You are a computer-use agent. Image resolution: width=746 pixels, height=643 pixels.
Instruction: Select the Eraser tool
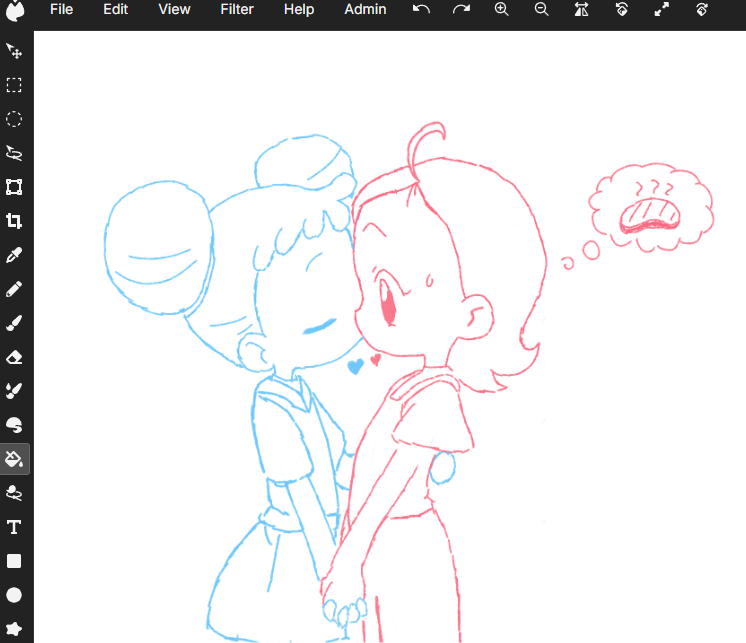click(x=14, y=357)
